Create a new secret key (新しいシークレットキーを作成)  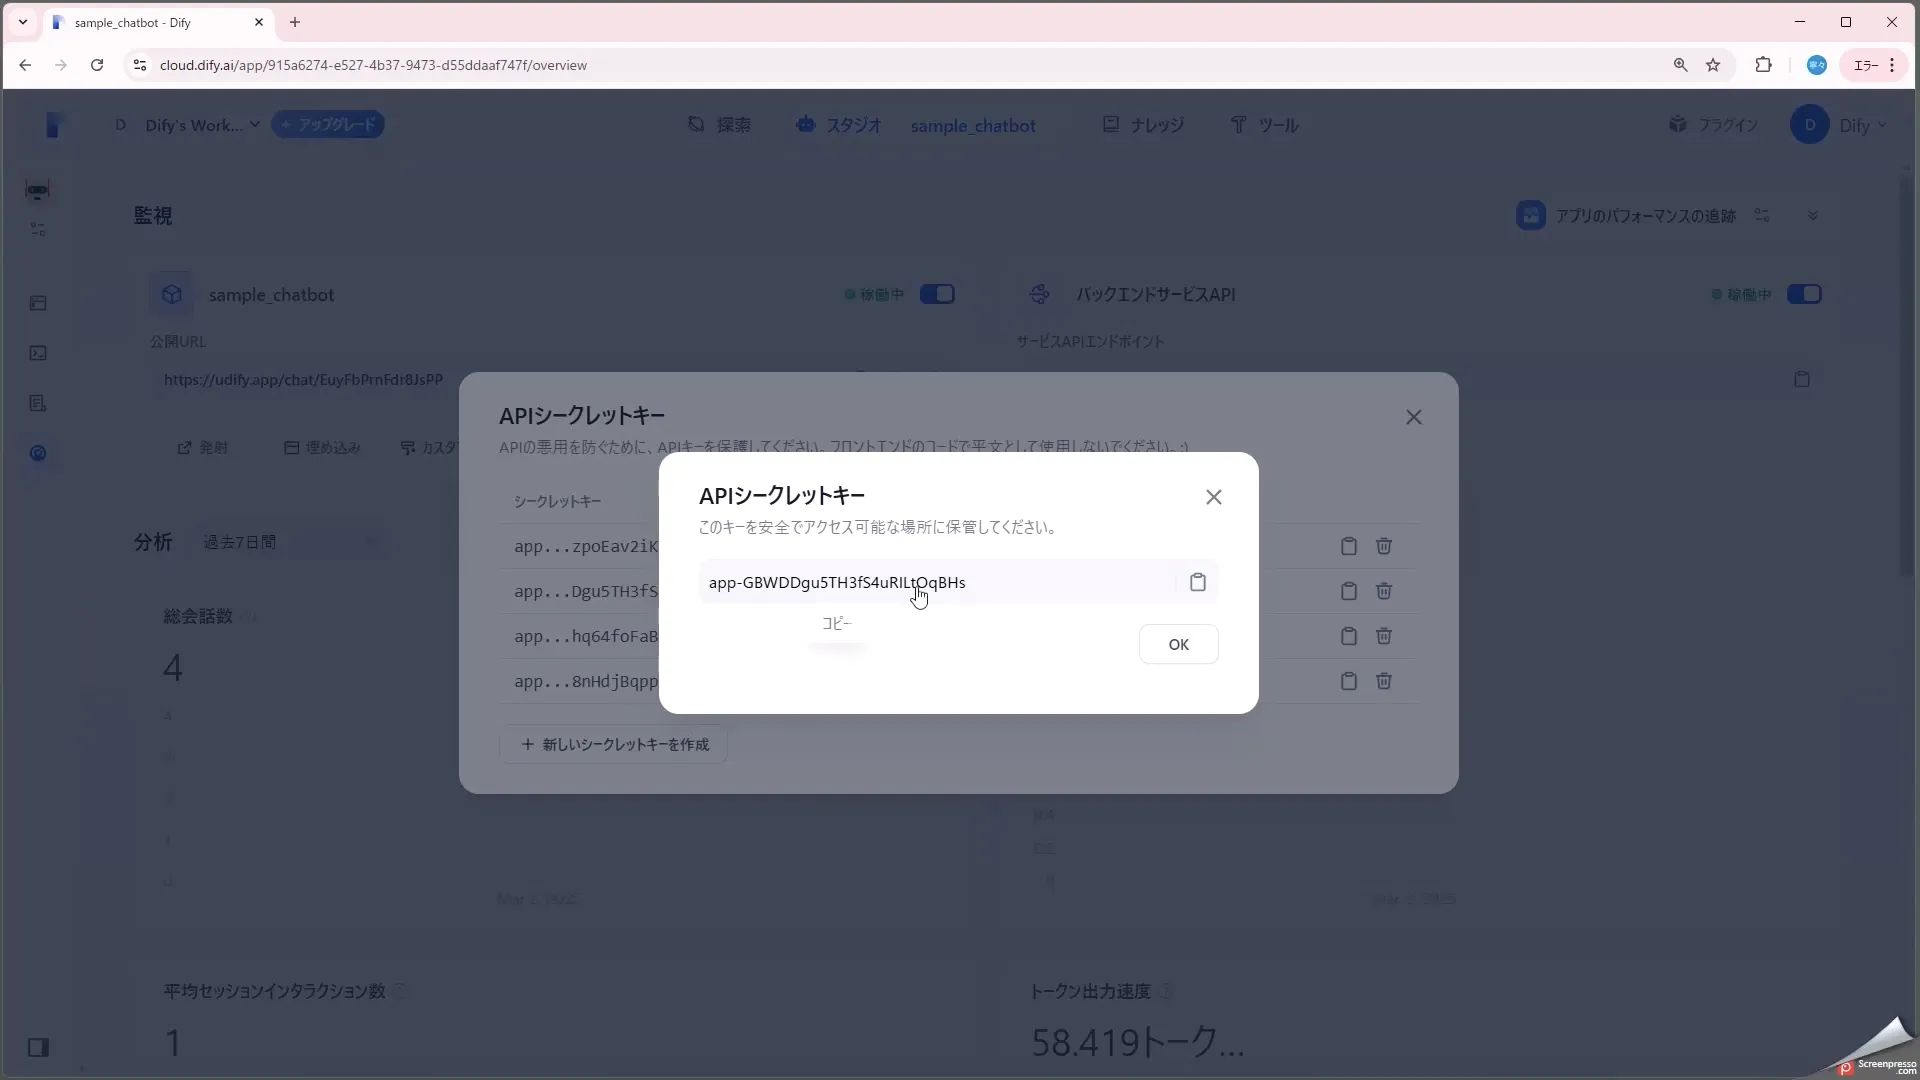point(613,744)
